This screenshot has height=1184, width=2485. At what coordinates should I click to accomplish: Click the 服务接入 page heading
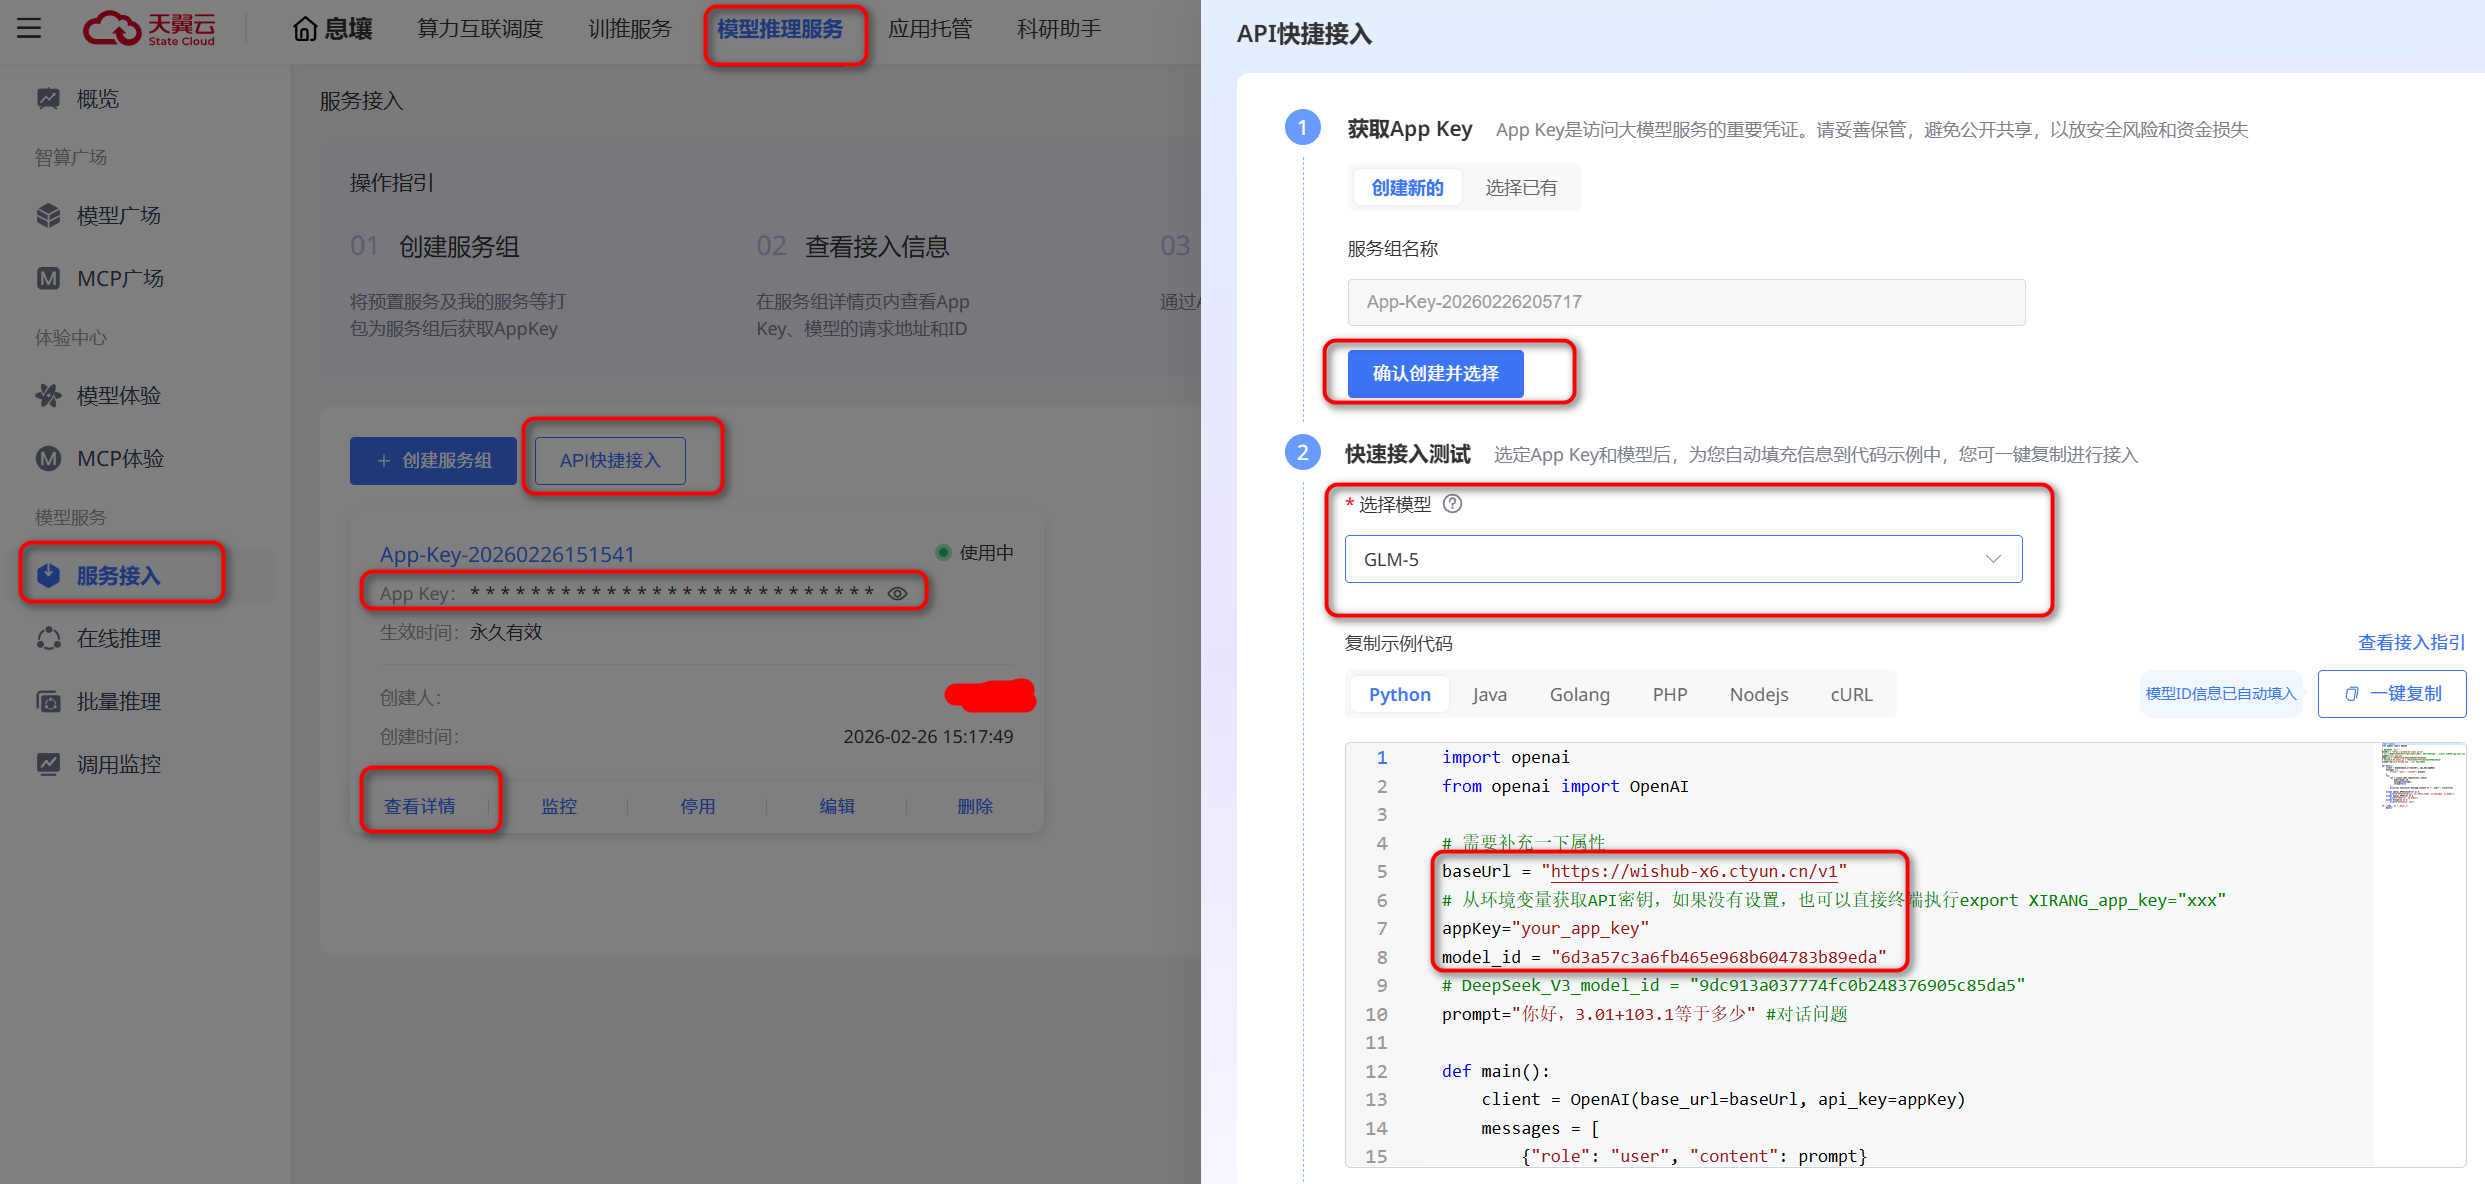coord(361,102)
